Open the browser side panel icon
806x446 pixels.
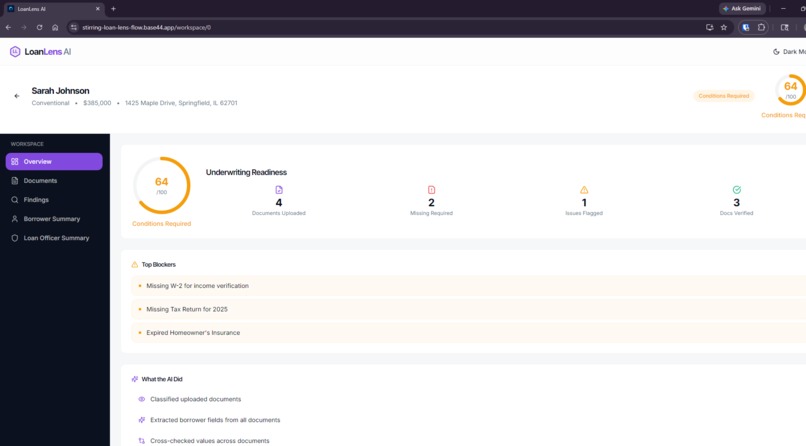pyautogui.click(x=784, y=27)
